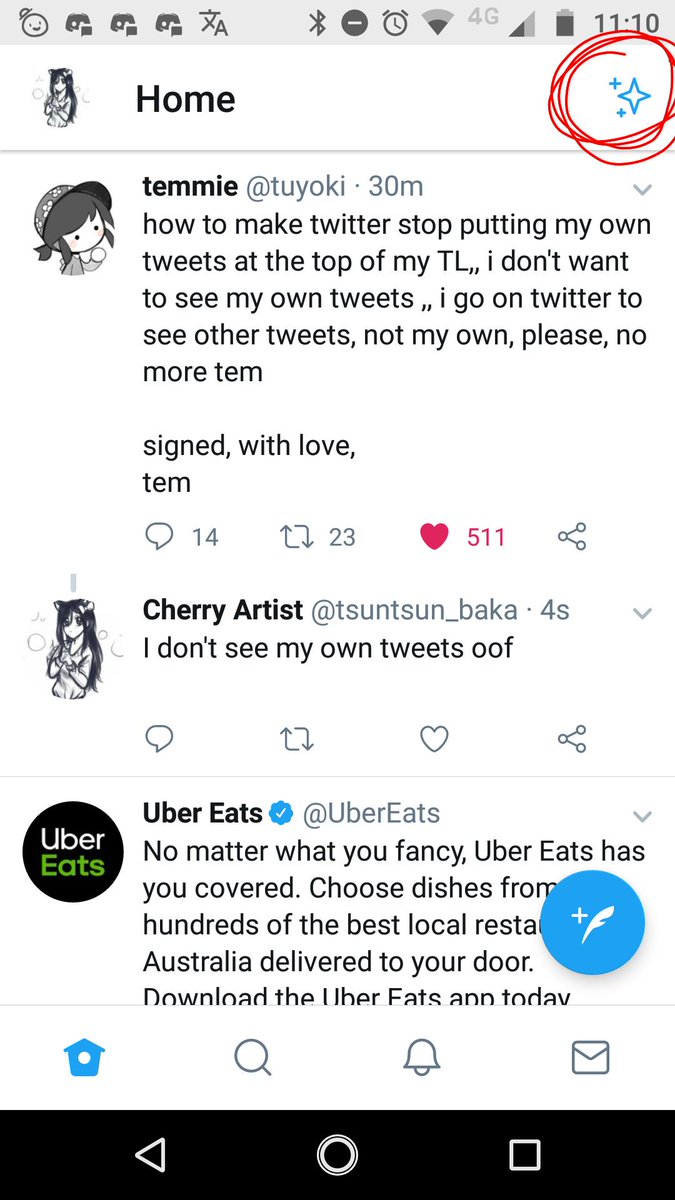Share Cherry Artist's tweet
The height and width of the screenshot is (1200, 675).
pyautogui.click(x=572, y=739)
